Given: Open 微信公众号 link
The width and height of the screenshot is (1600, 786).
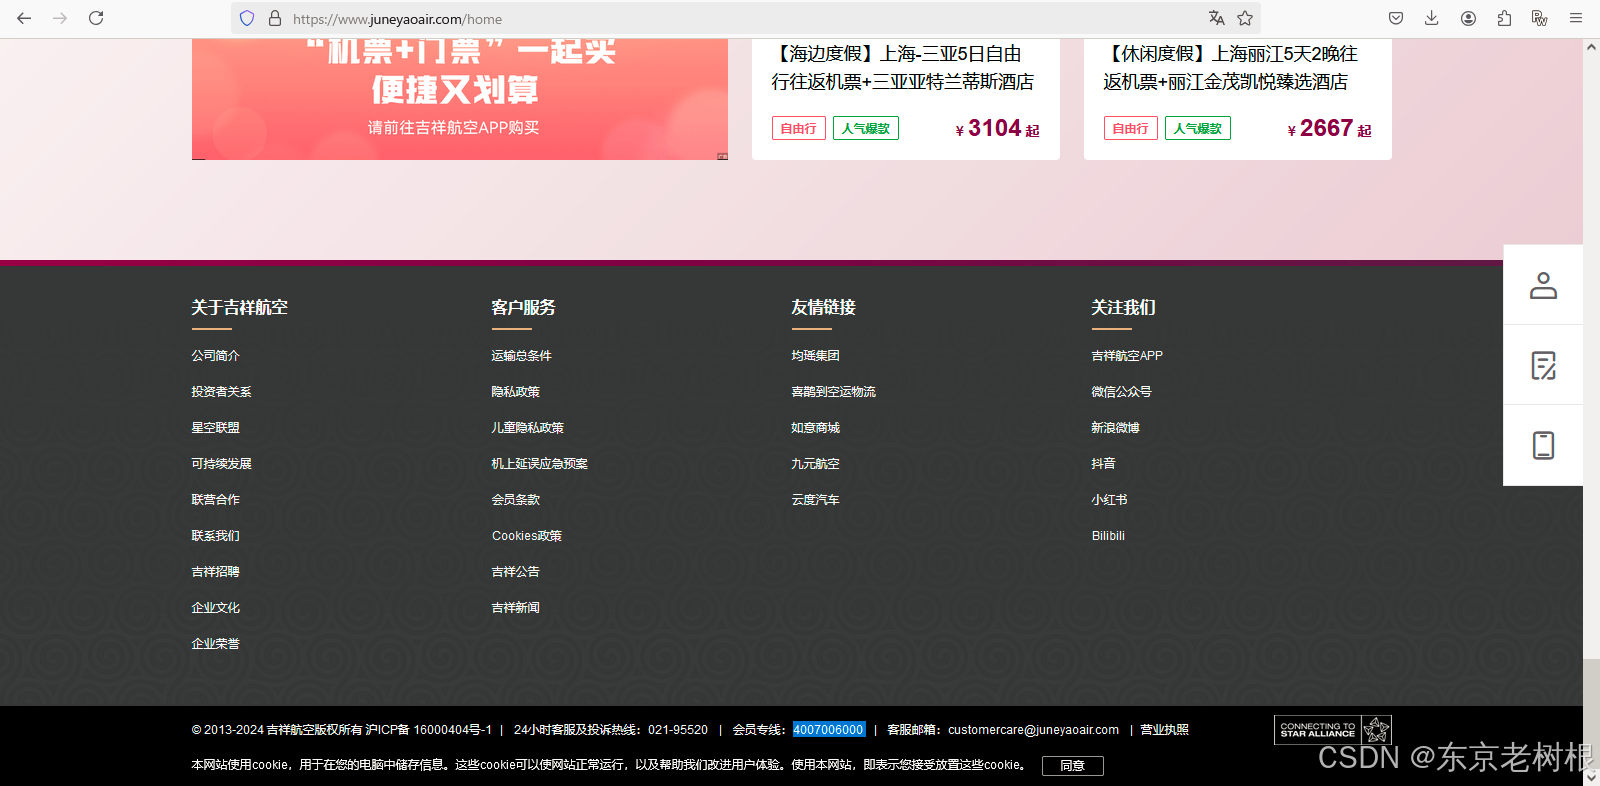Looking at the screenshot, I should click(1122, 392).
